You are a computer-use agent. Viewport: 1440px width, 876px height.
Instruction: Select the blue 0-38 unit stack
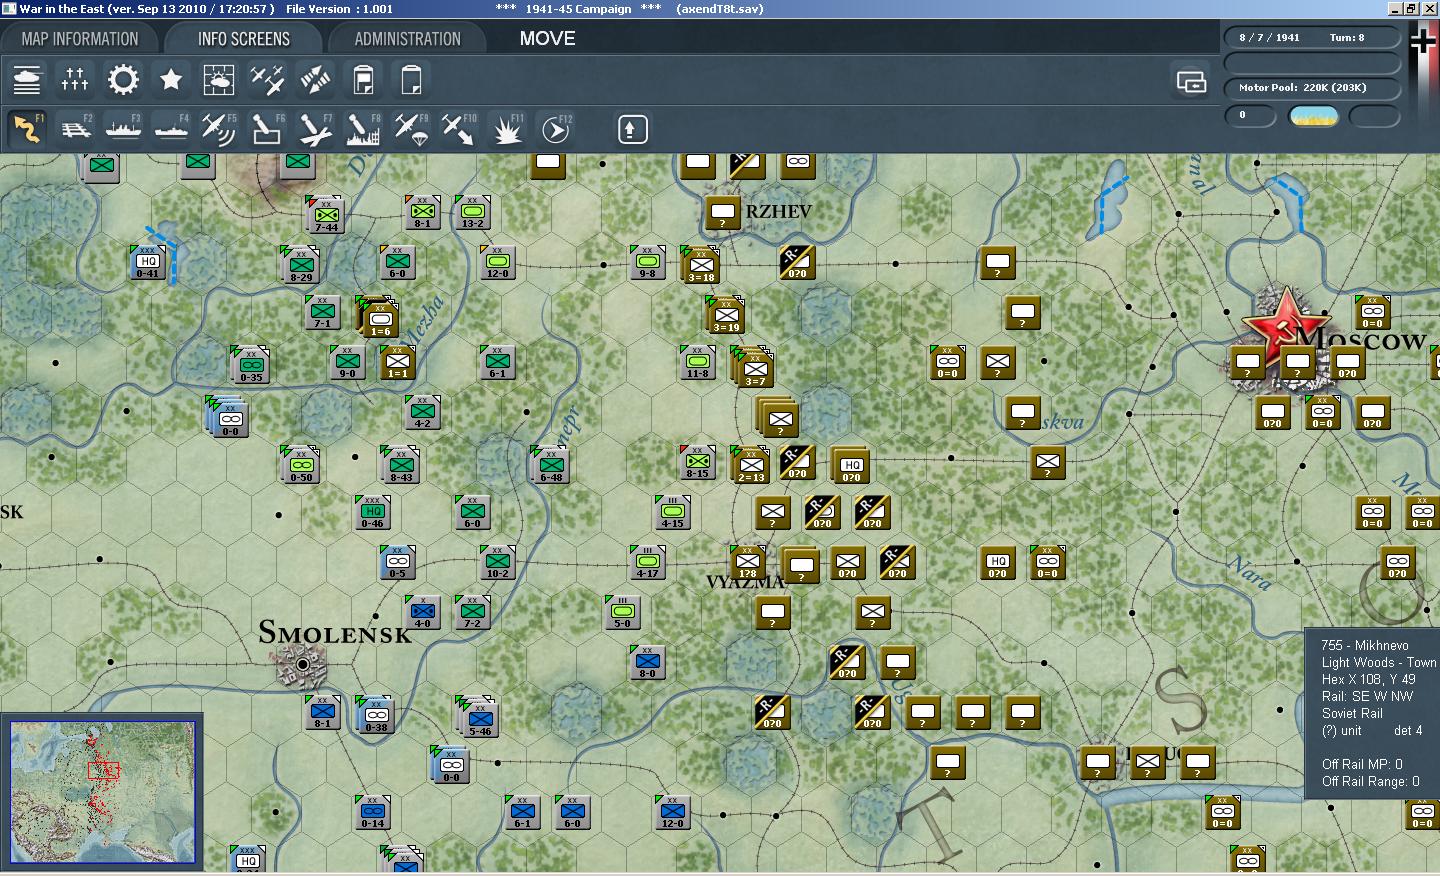[x=375, y=714]
